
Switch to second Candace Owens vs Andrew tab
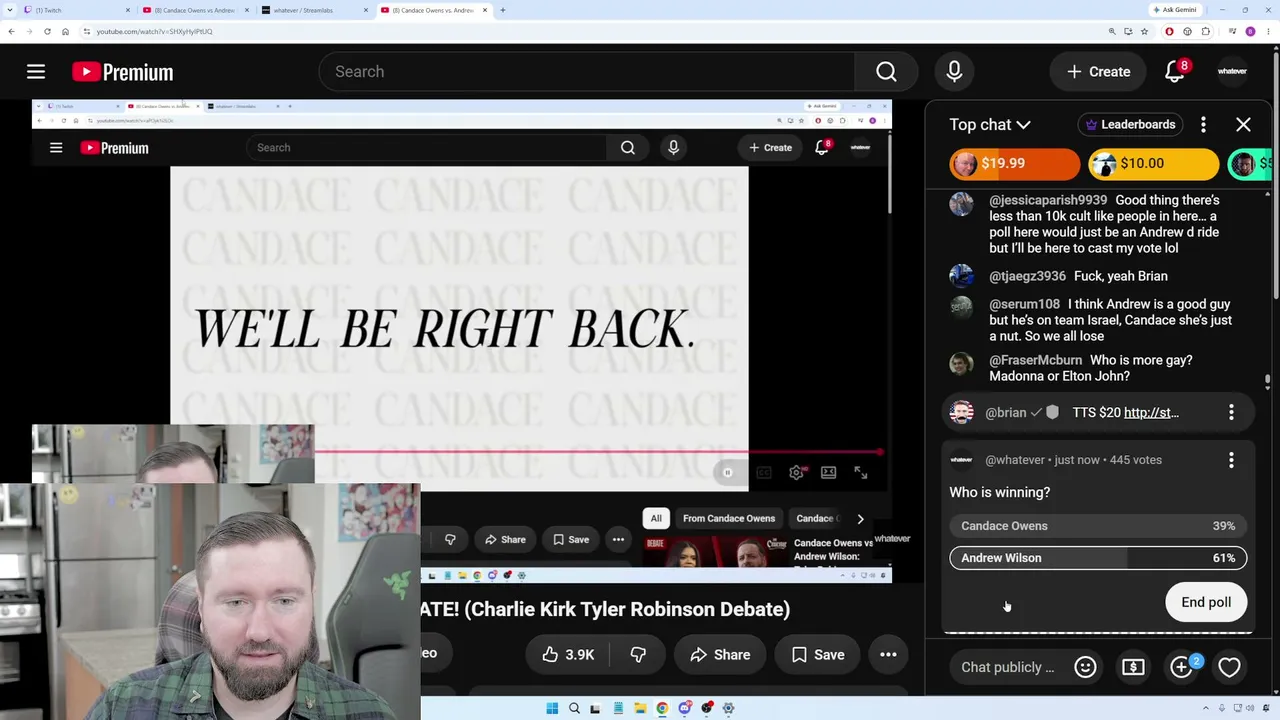click(x=433, y=10)
